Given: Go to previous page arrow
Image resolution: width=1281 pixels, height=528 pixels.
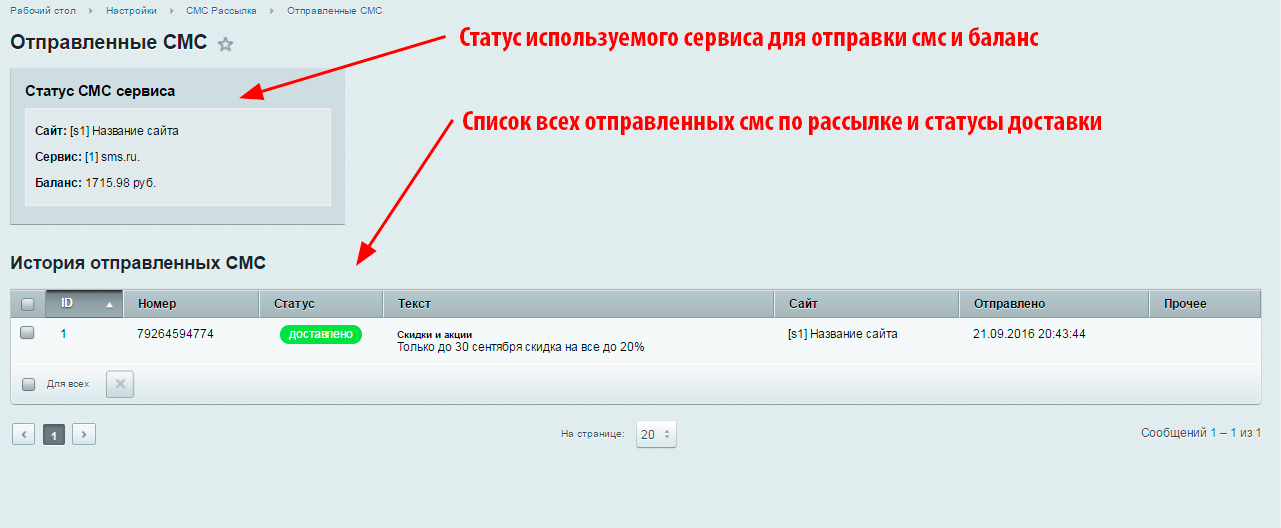Looking at the screenshot, I should coord(23,434).
